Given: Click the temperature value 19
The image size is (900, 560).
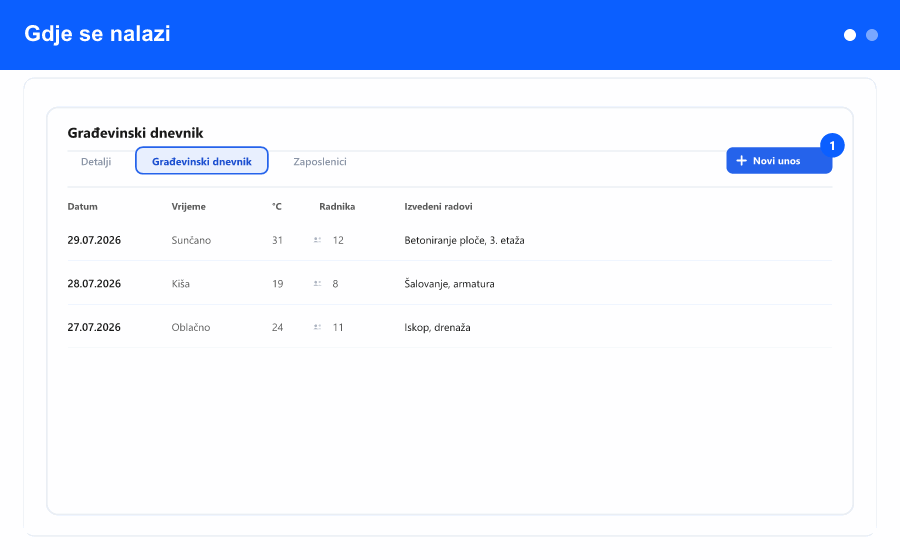Looking at the screenshot, I should click(277, 283).
